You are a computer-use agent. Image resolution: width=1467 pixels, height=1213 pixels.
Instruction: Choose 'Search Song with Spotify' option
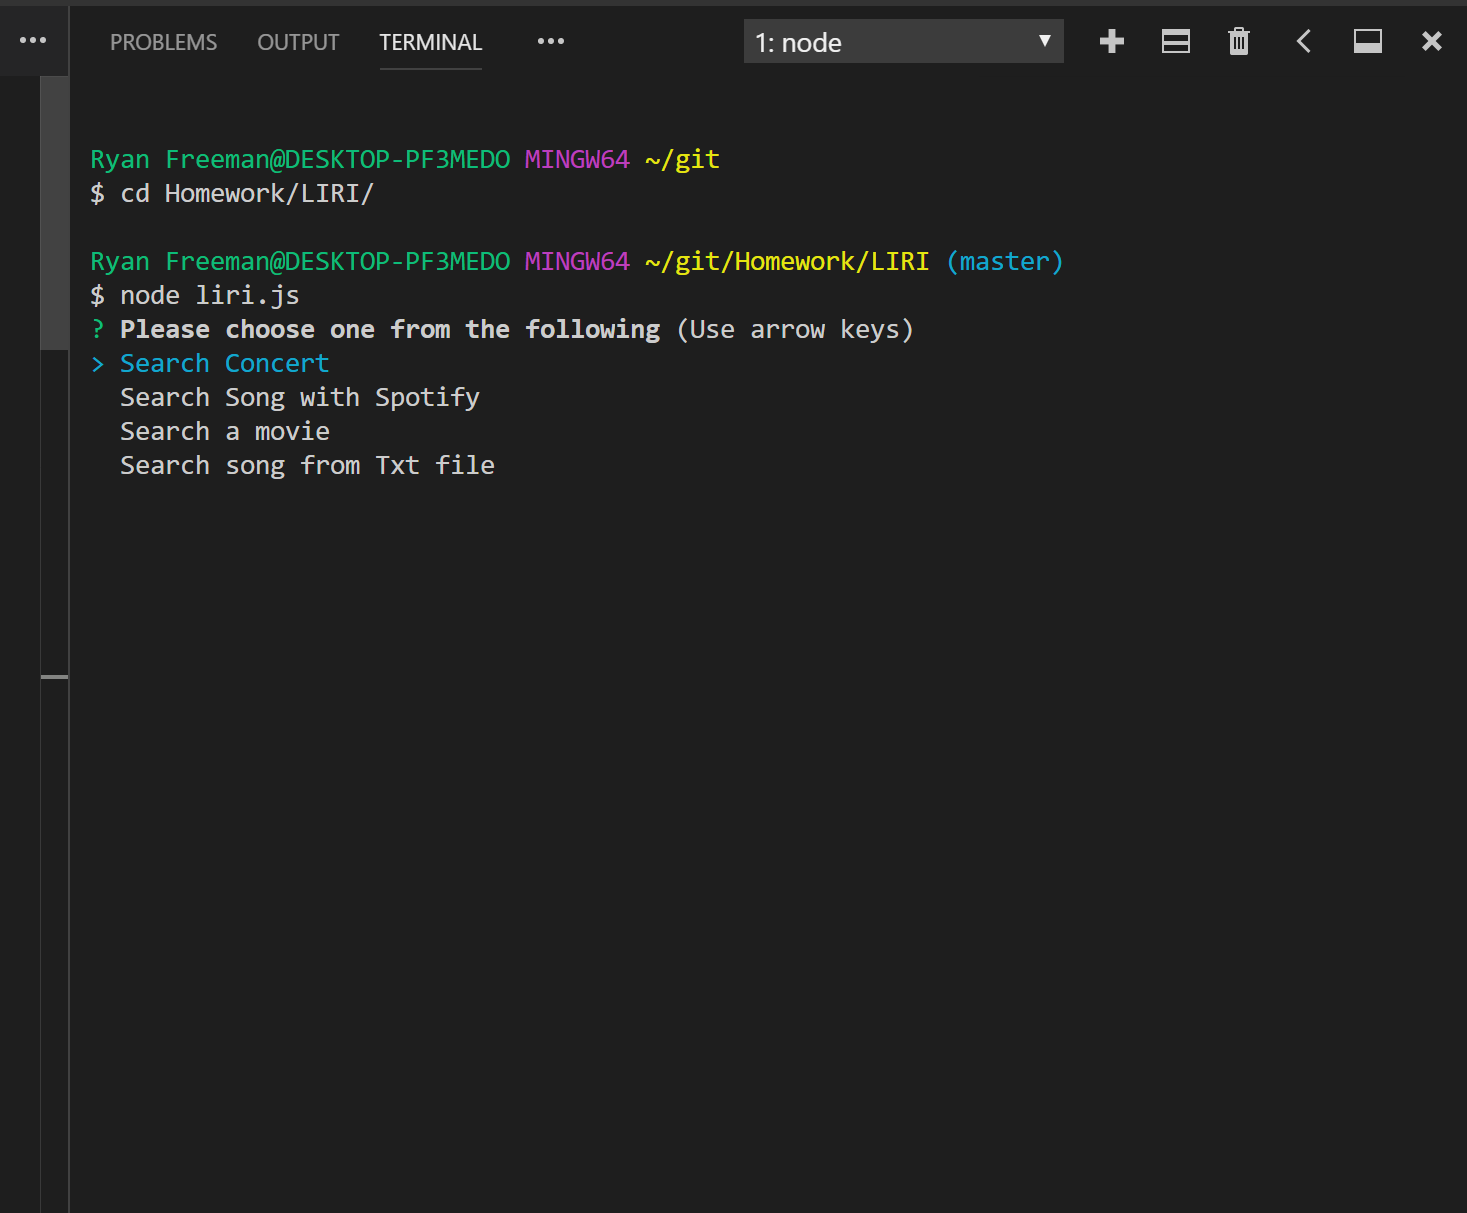[x=299, y=397]
